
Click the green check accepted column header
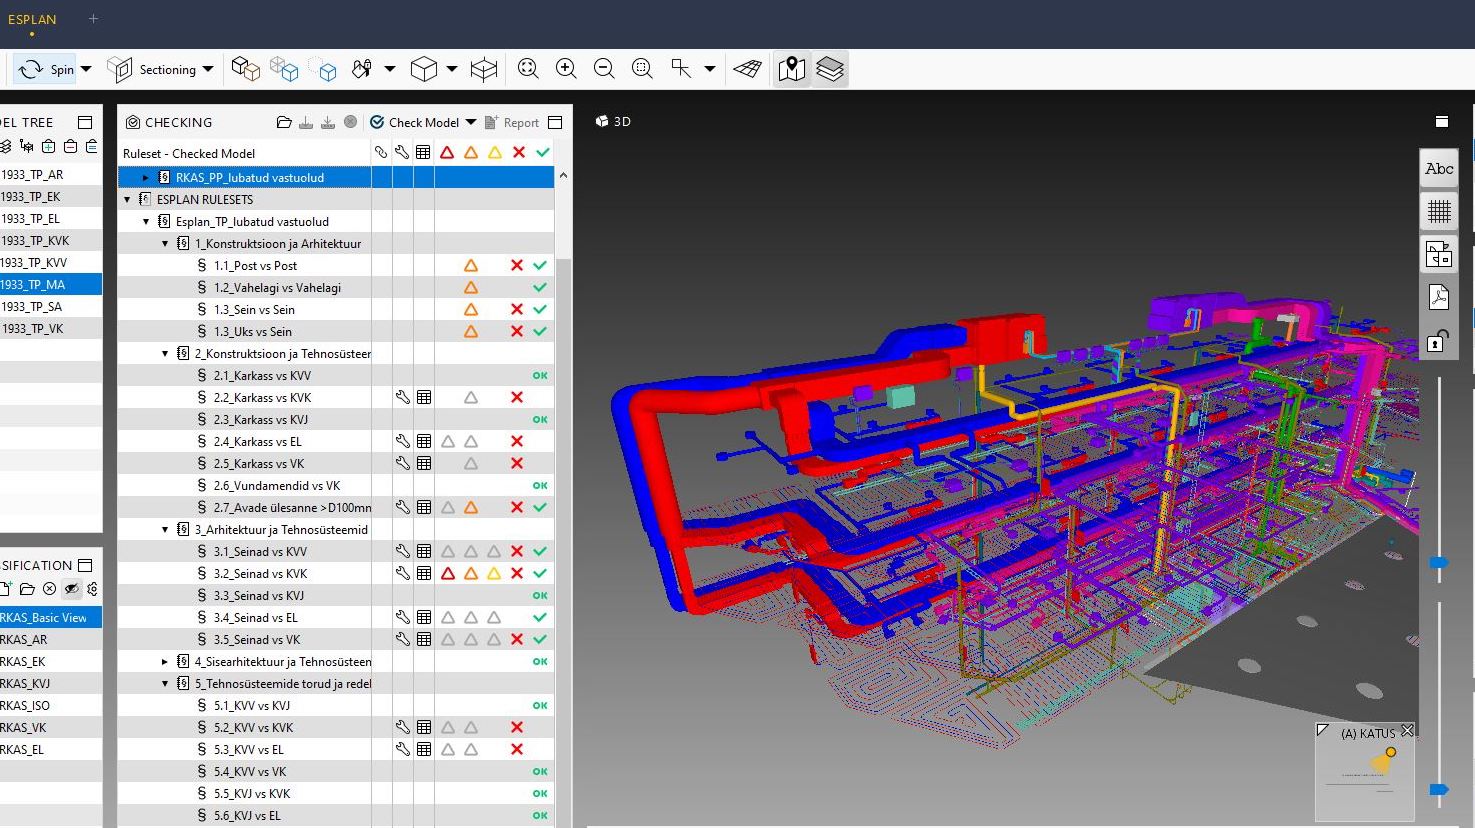click(x=542, y=153)
